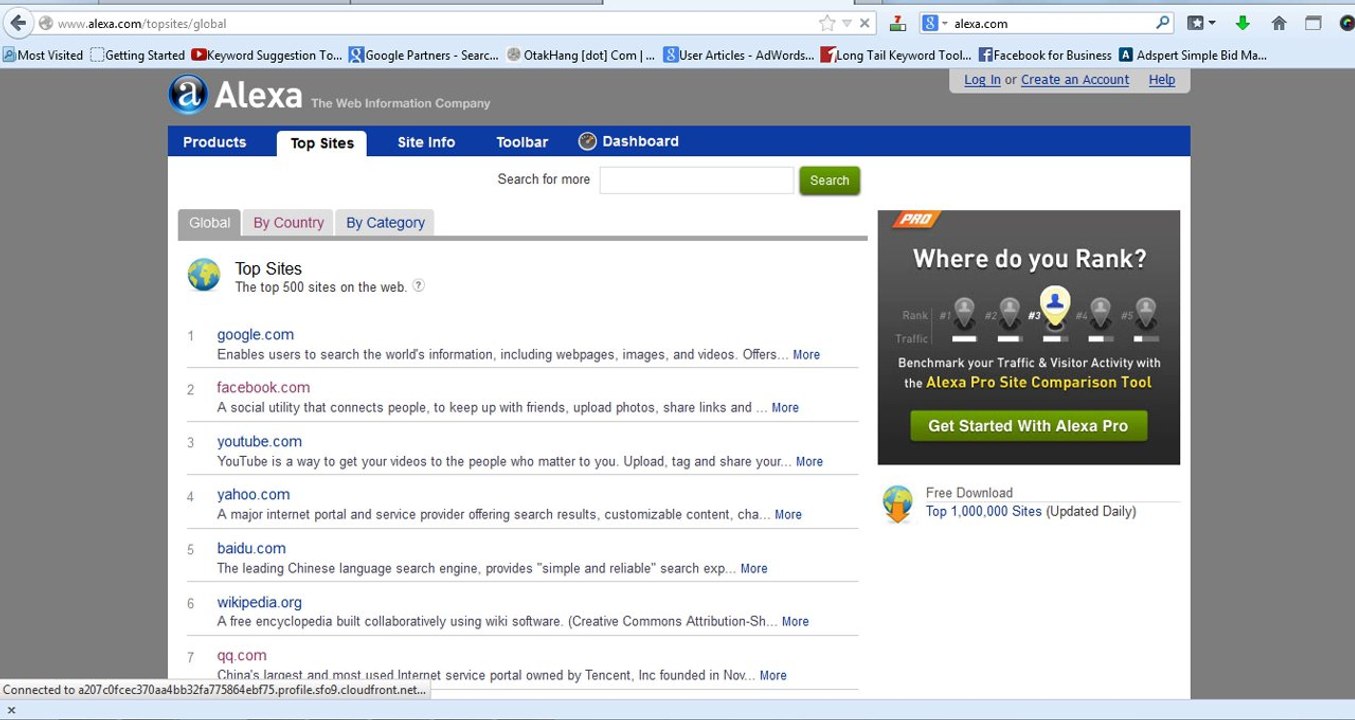Open the Getting Started bookmark
Screen dimensions: 1355x720
point(138,55)
